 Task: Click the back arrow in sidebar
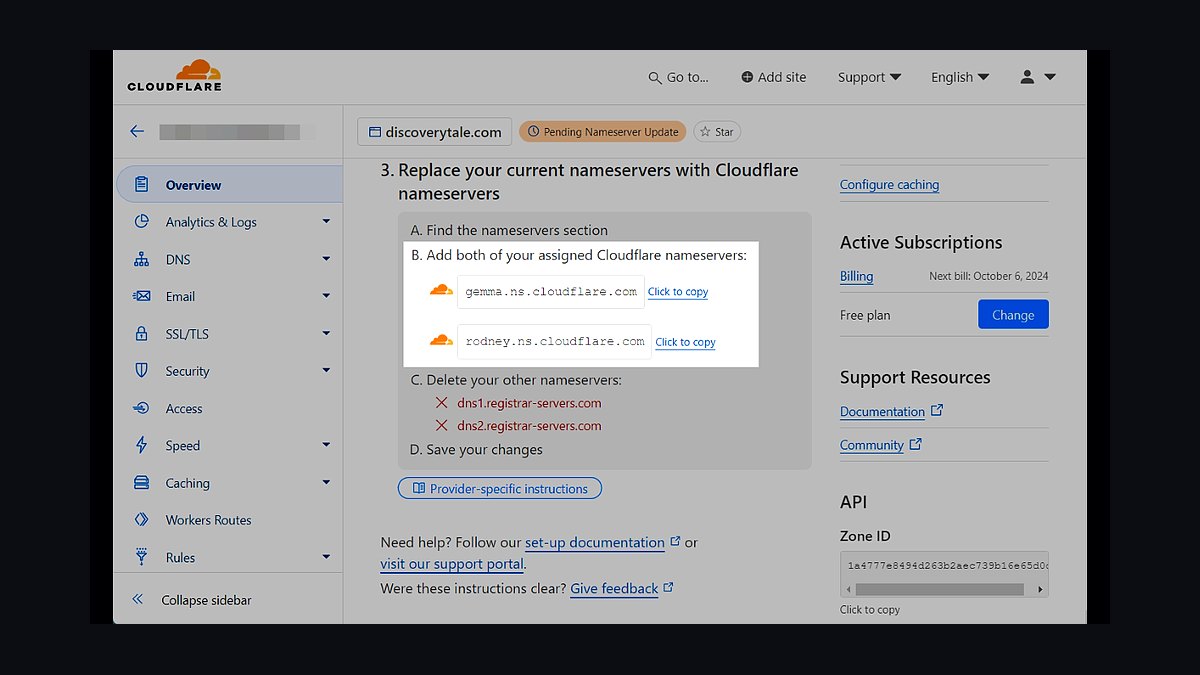(137, 131)
